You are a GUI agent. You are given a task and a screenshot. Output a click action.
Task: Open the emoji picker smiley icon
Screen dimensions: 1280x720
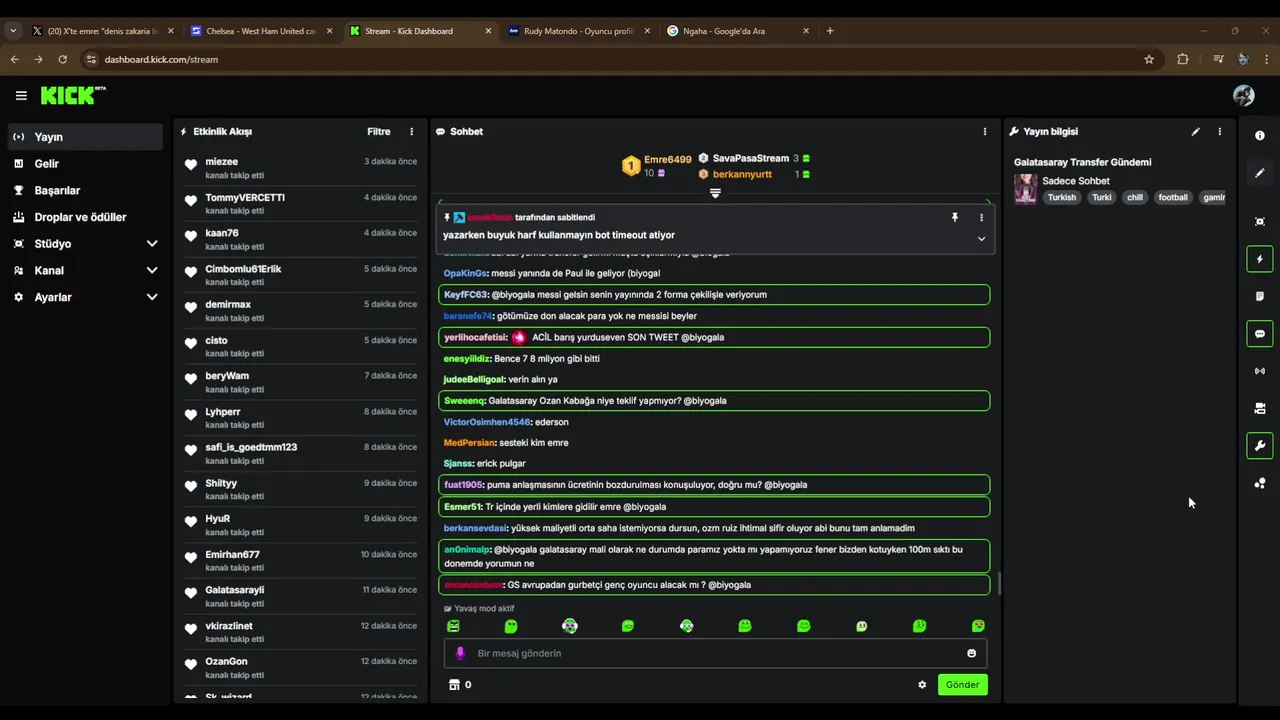[x=971, y=653]
